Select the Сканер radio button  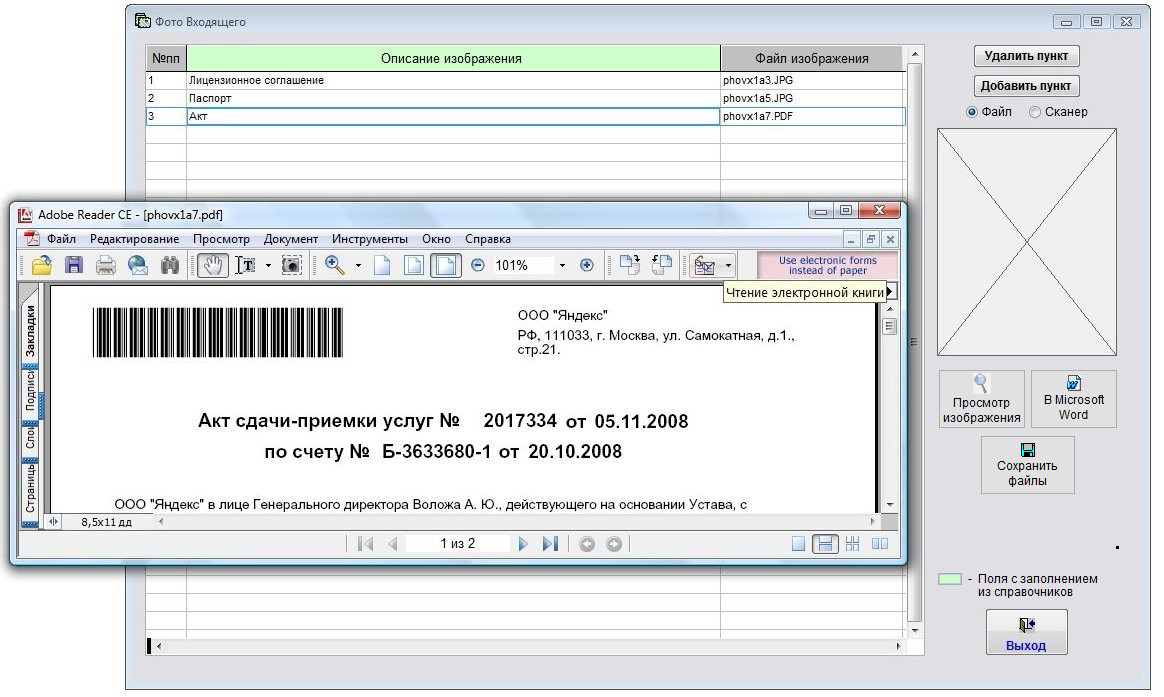(1035, 112)
